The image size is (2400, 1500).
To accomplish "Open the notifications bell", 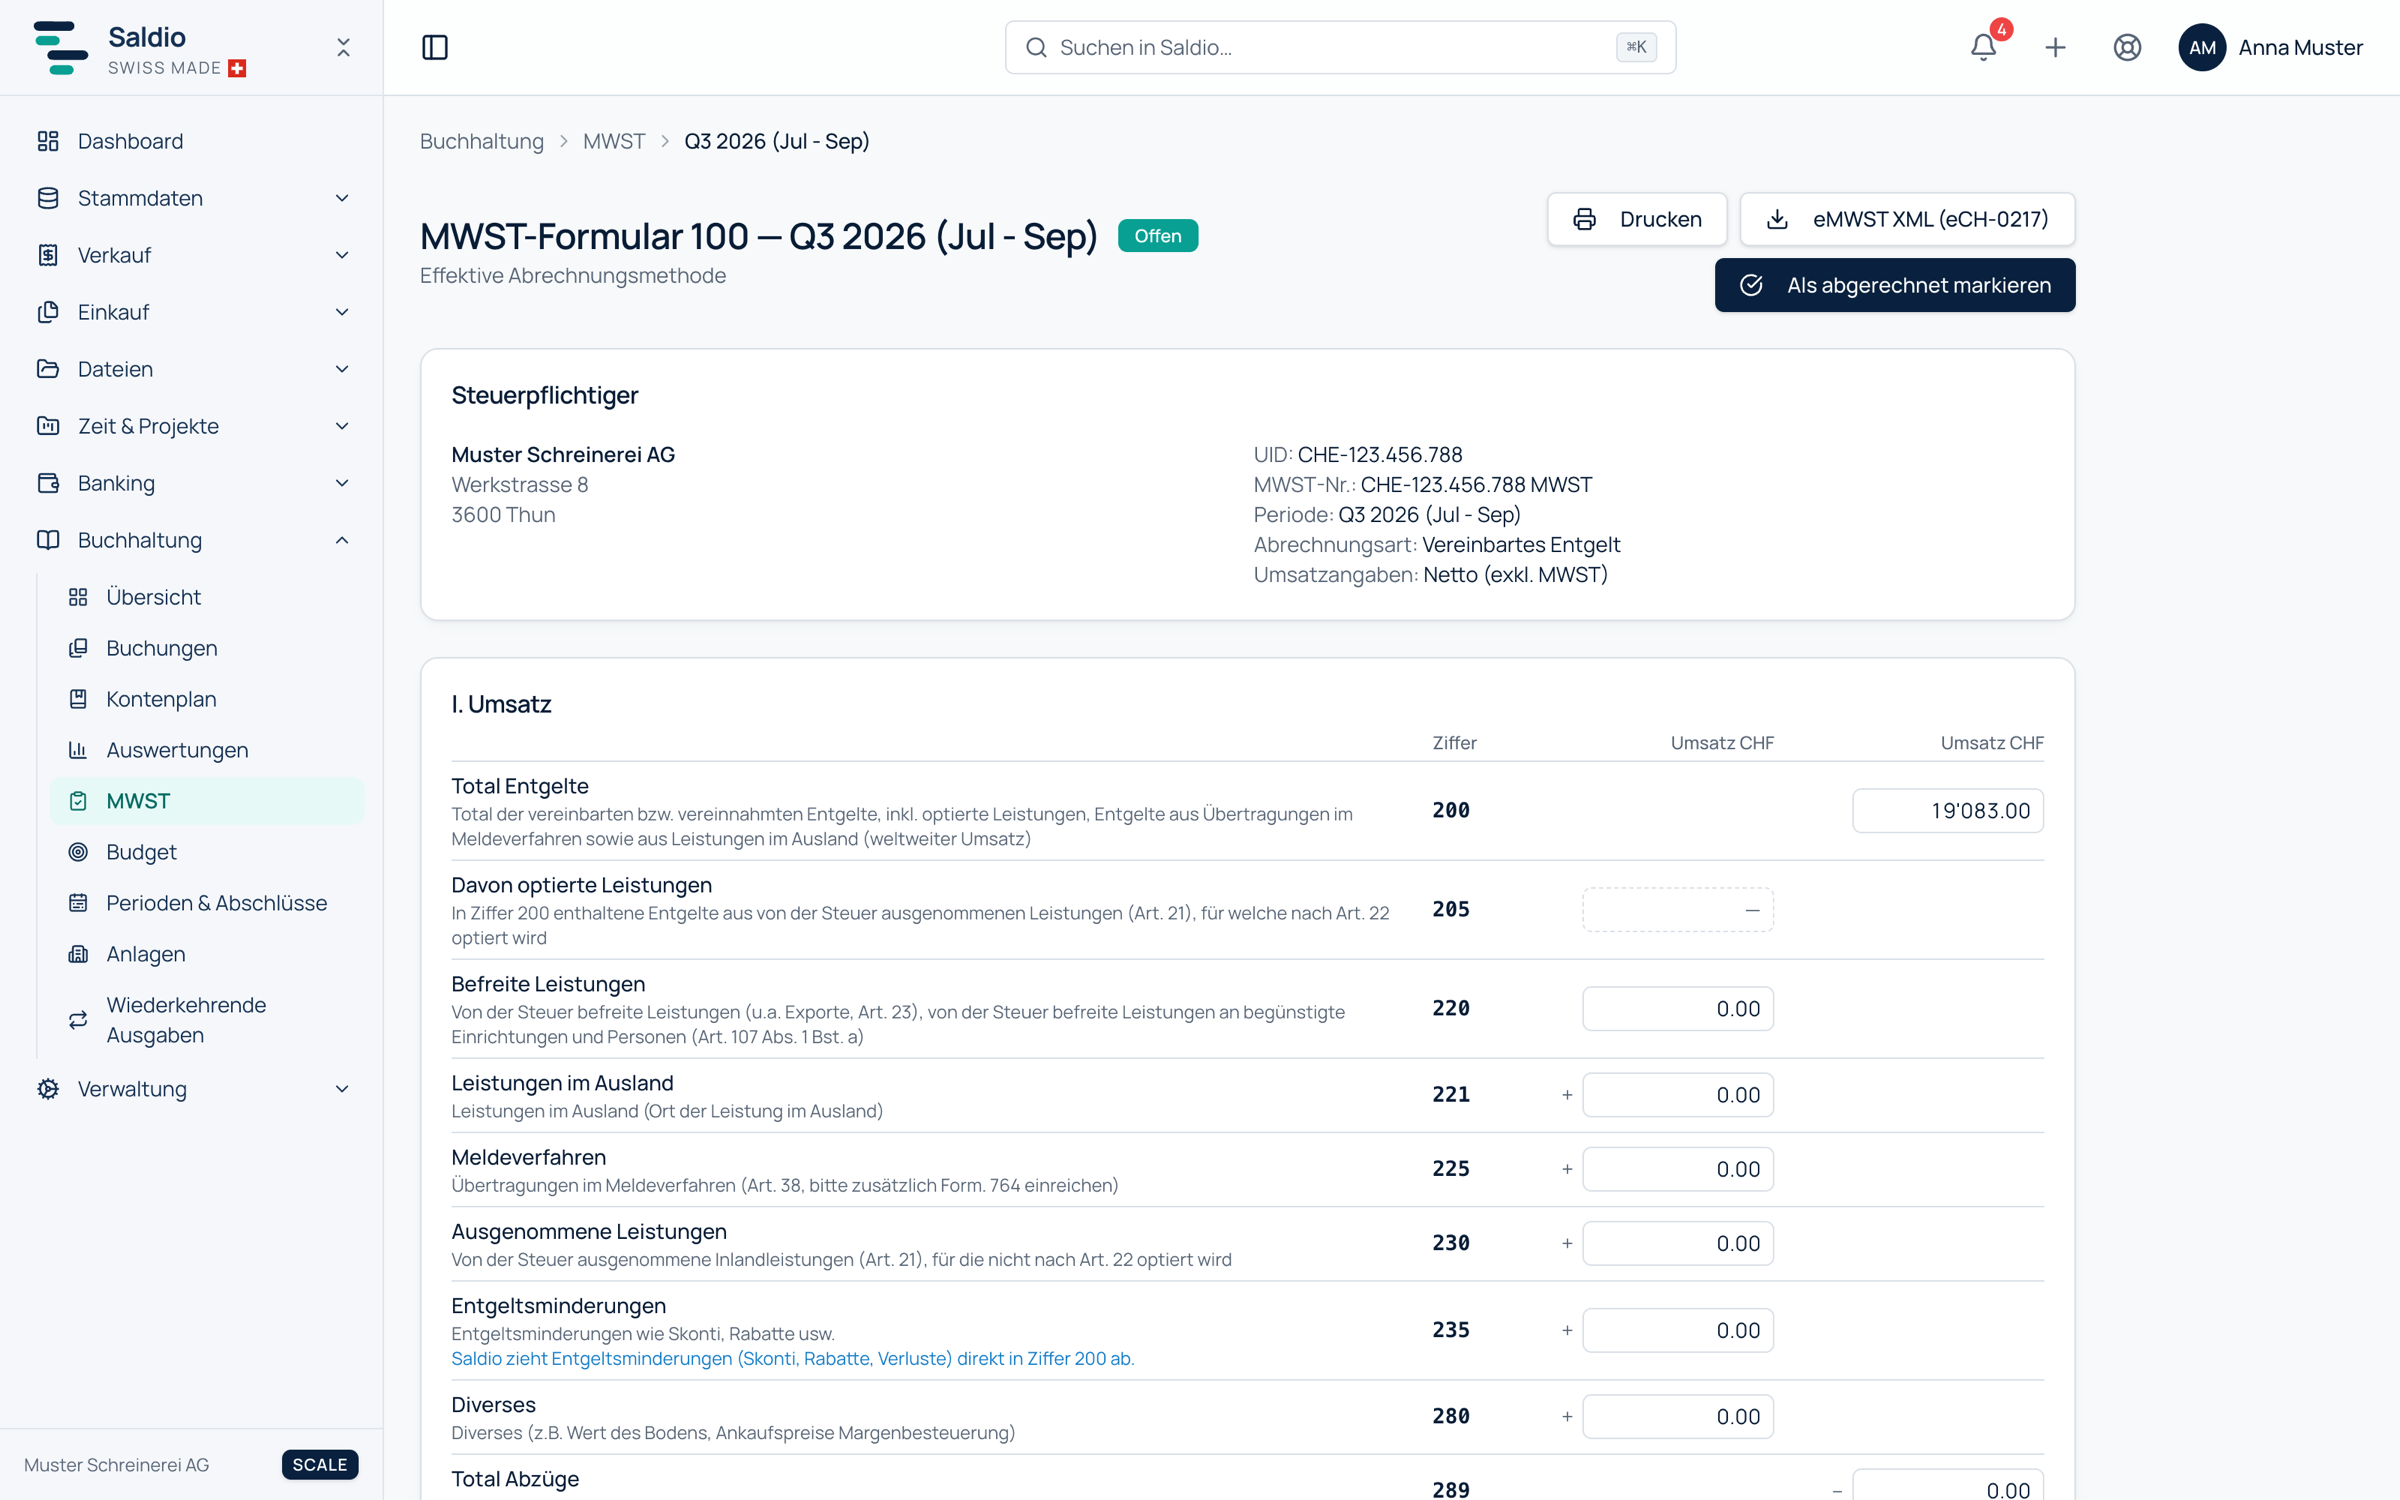I will [1984, 47].
